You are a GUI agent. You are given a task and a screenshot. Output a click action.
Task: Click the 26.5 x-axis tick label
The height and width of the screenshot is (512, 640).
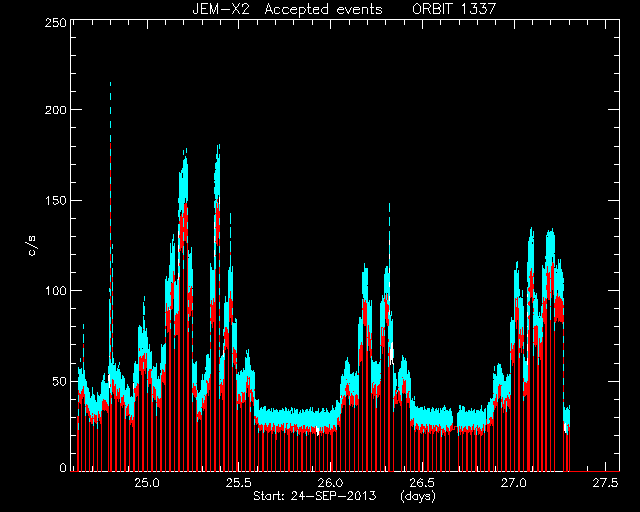[421, 483]
